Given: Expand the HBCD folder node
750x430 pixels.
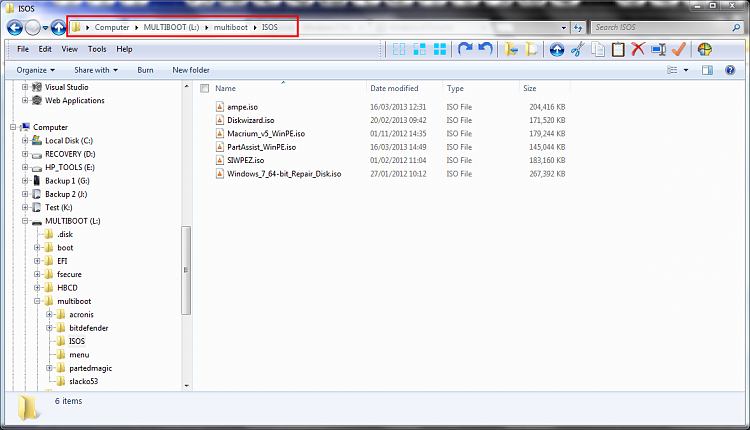Looking at the screenshot, I should tap(37, 287).
